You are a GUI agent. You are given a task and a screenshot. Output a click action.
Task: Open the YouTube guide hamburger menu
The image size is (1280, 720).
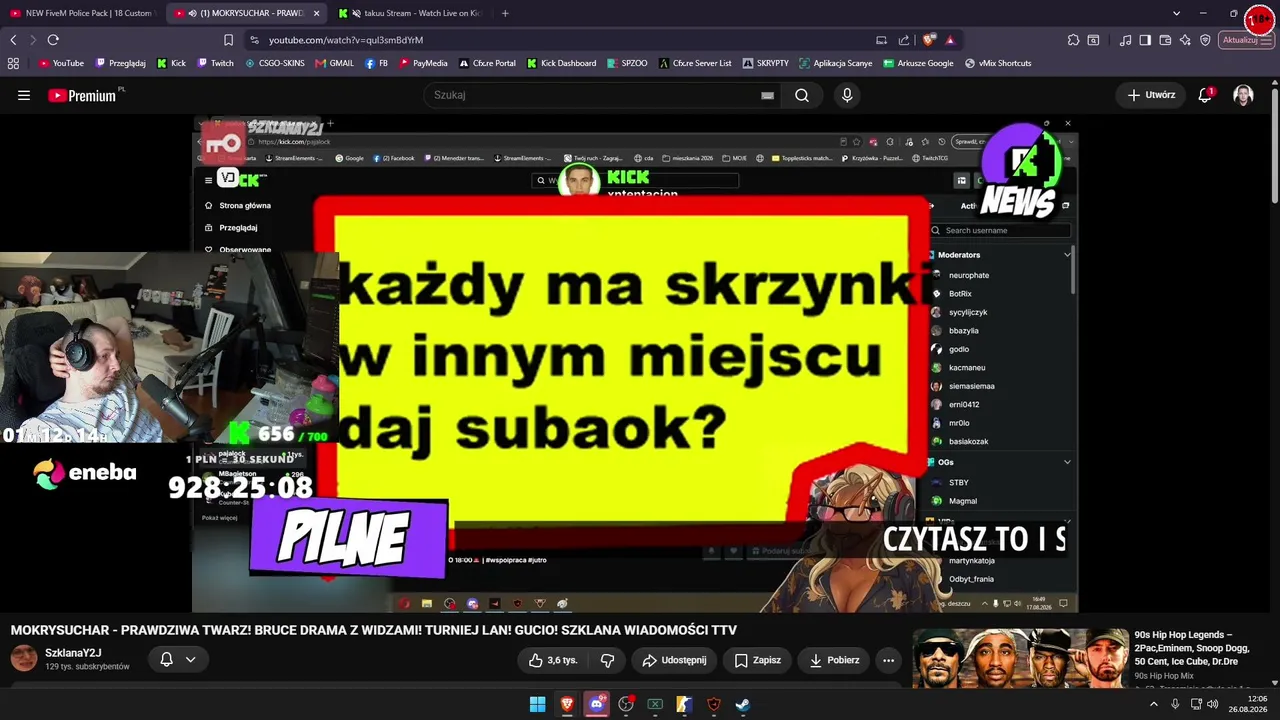point(24,95)
